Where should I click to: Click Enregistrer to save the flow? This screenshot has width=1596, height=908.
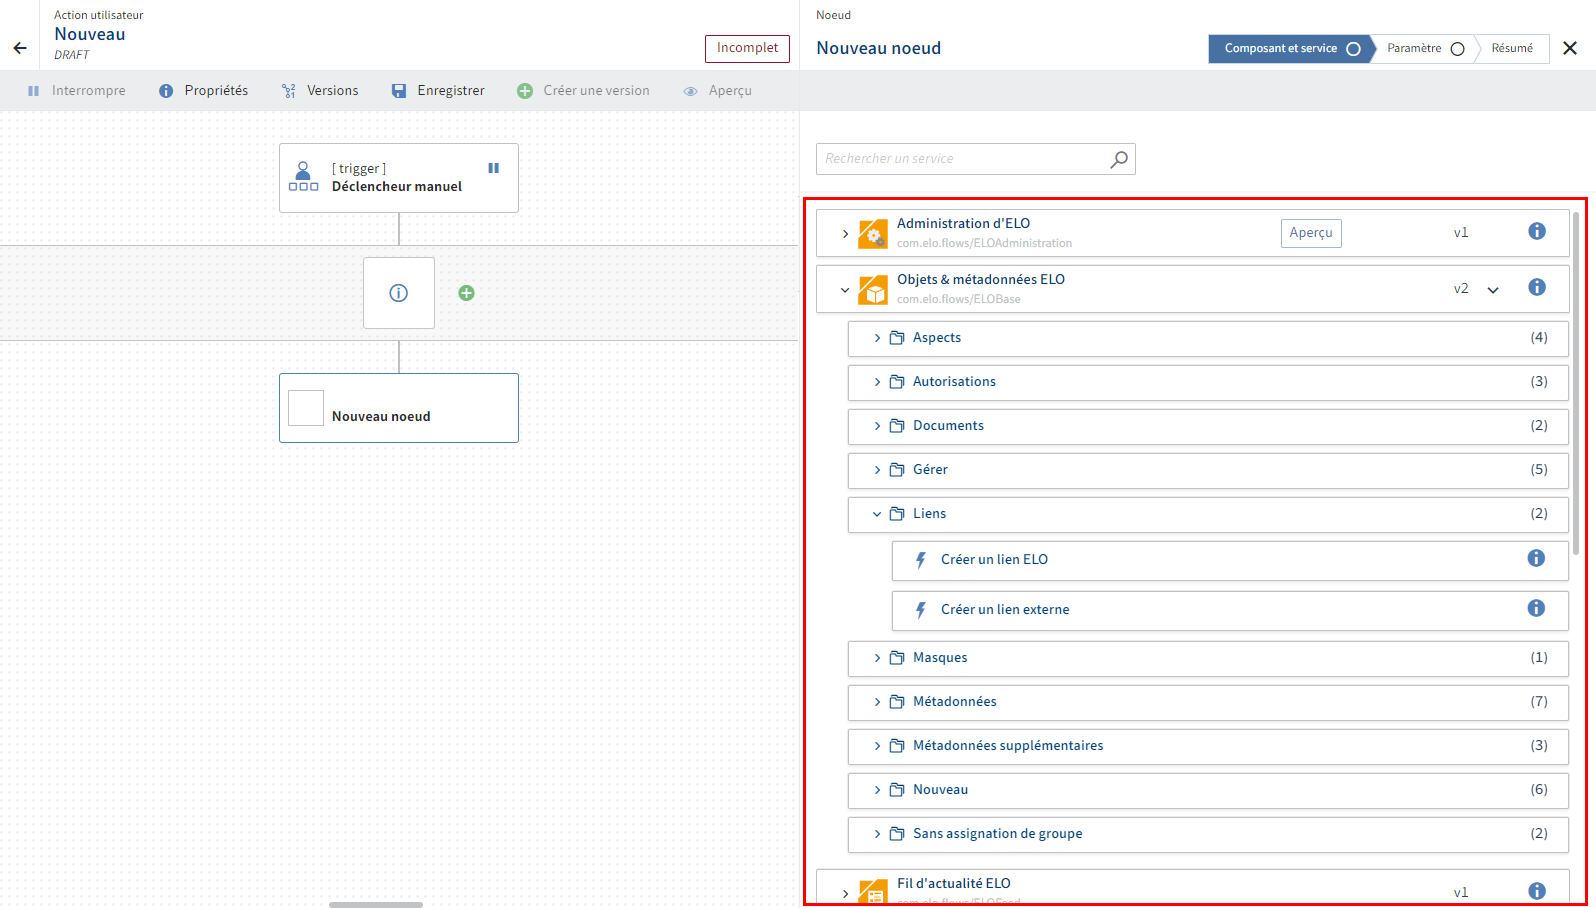click(x=438, y=91)
